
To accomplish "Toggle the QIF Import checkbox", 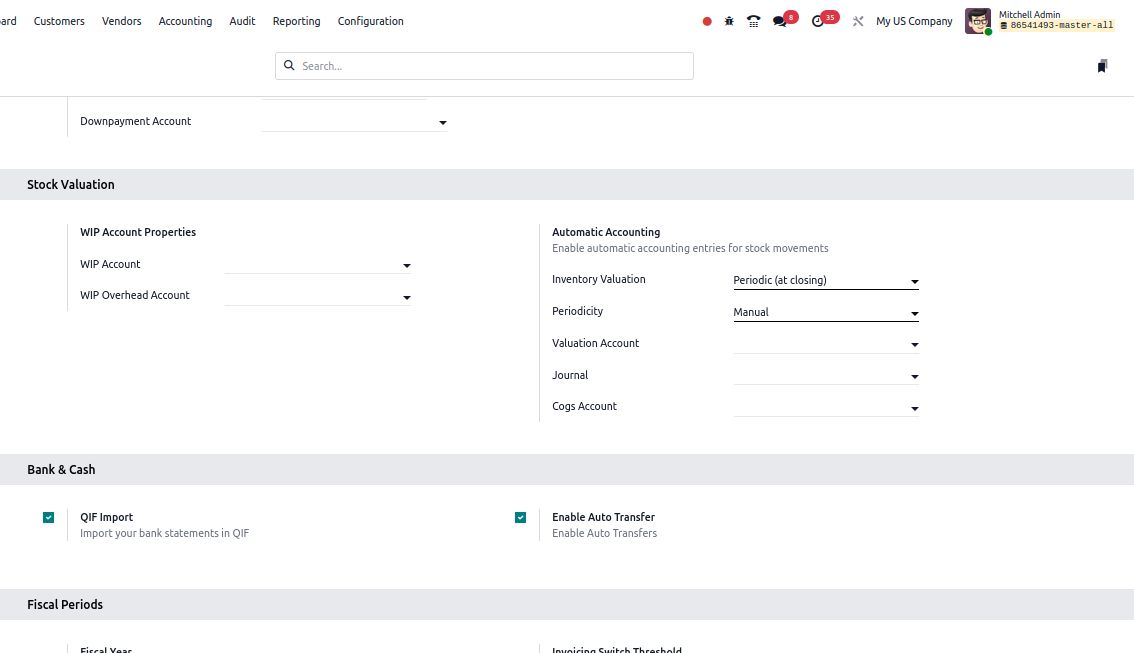I will point(48,518).
